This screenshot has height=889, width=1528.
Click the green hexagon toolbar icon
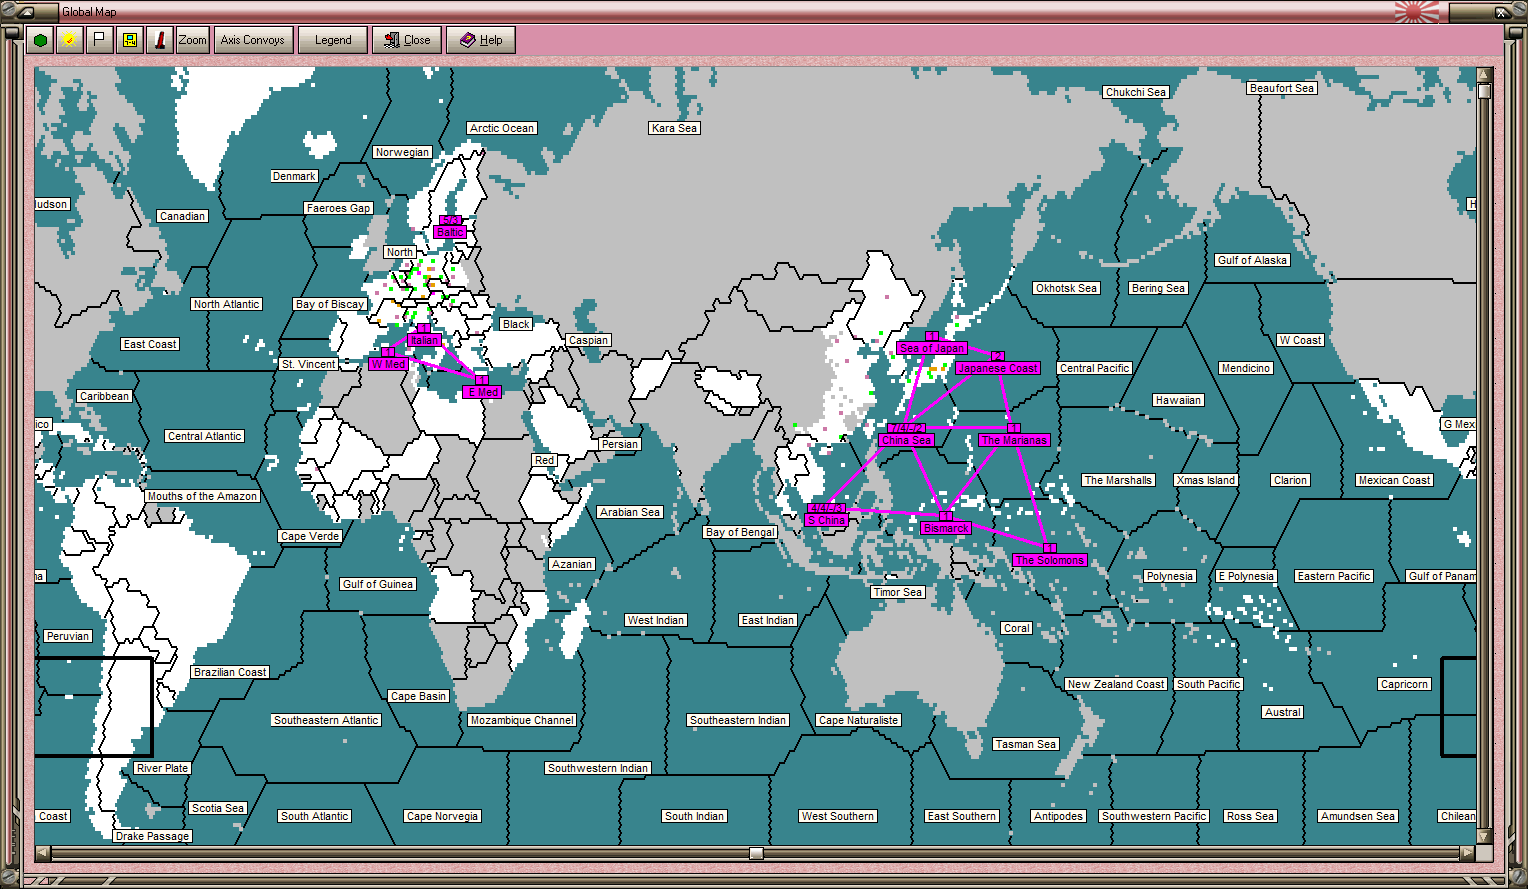(x=40, y=40)
